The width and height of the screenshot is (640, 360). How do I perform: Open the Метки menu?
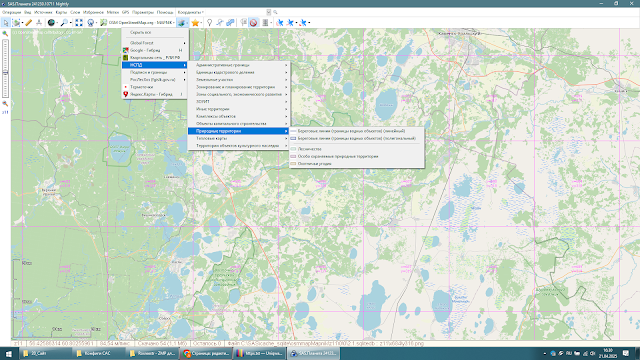point(113,12)
